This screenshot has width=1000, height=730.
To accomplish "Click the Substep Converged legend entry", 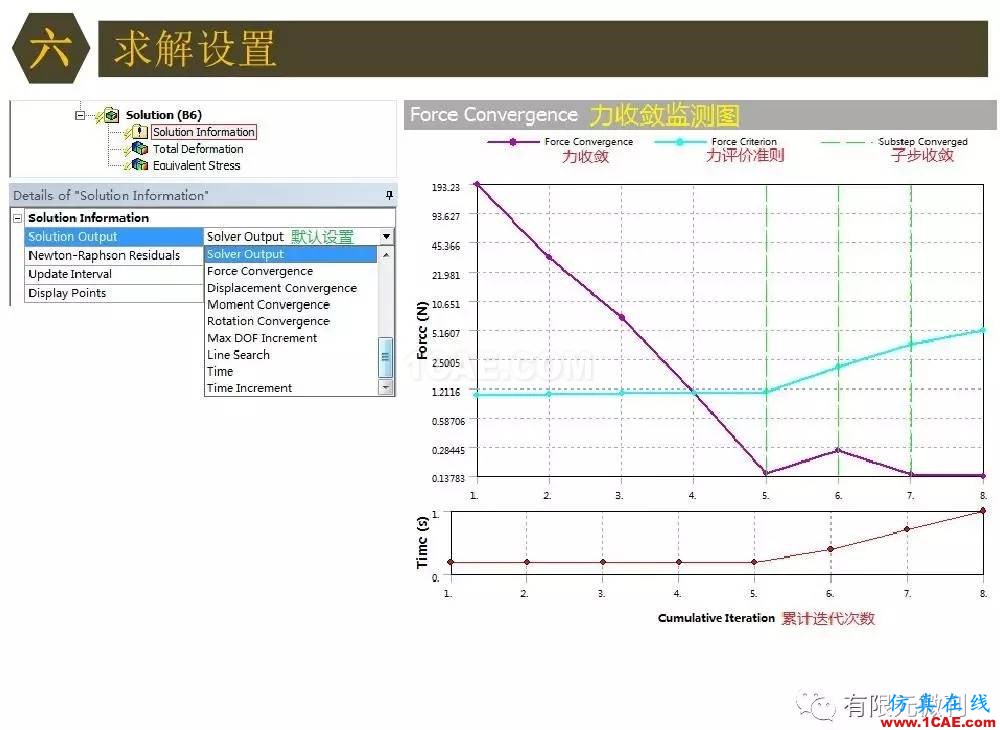I will 894,142.
